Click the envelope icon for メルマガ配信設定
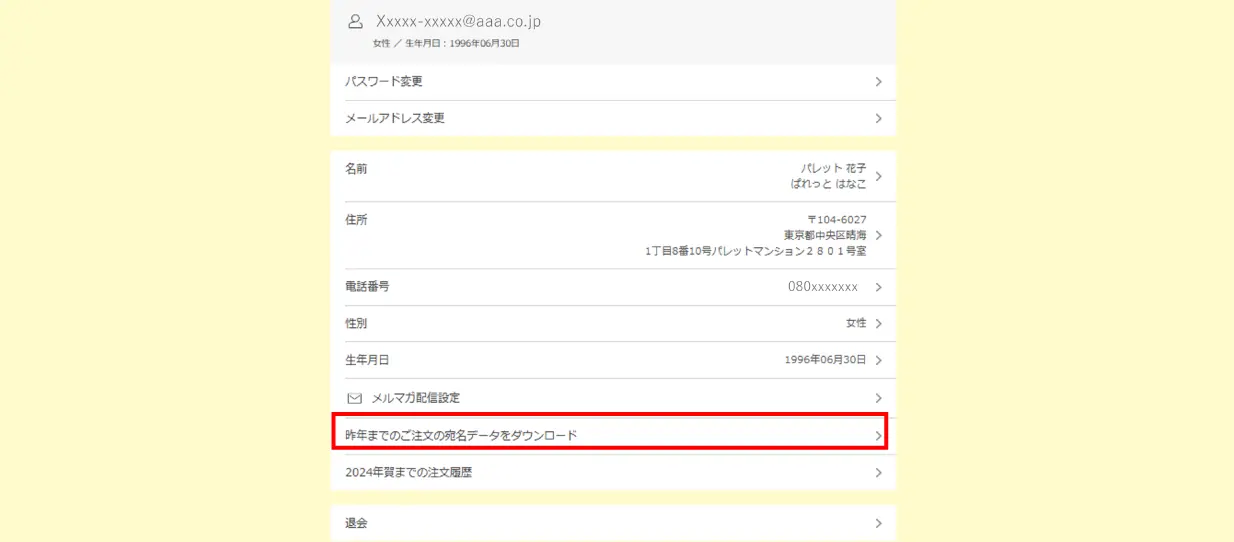 [x=354, y=398]
